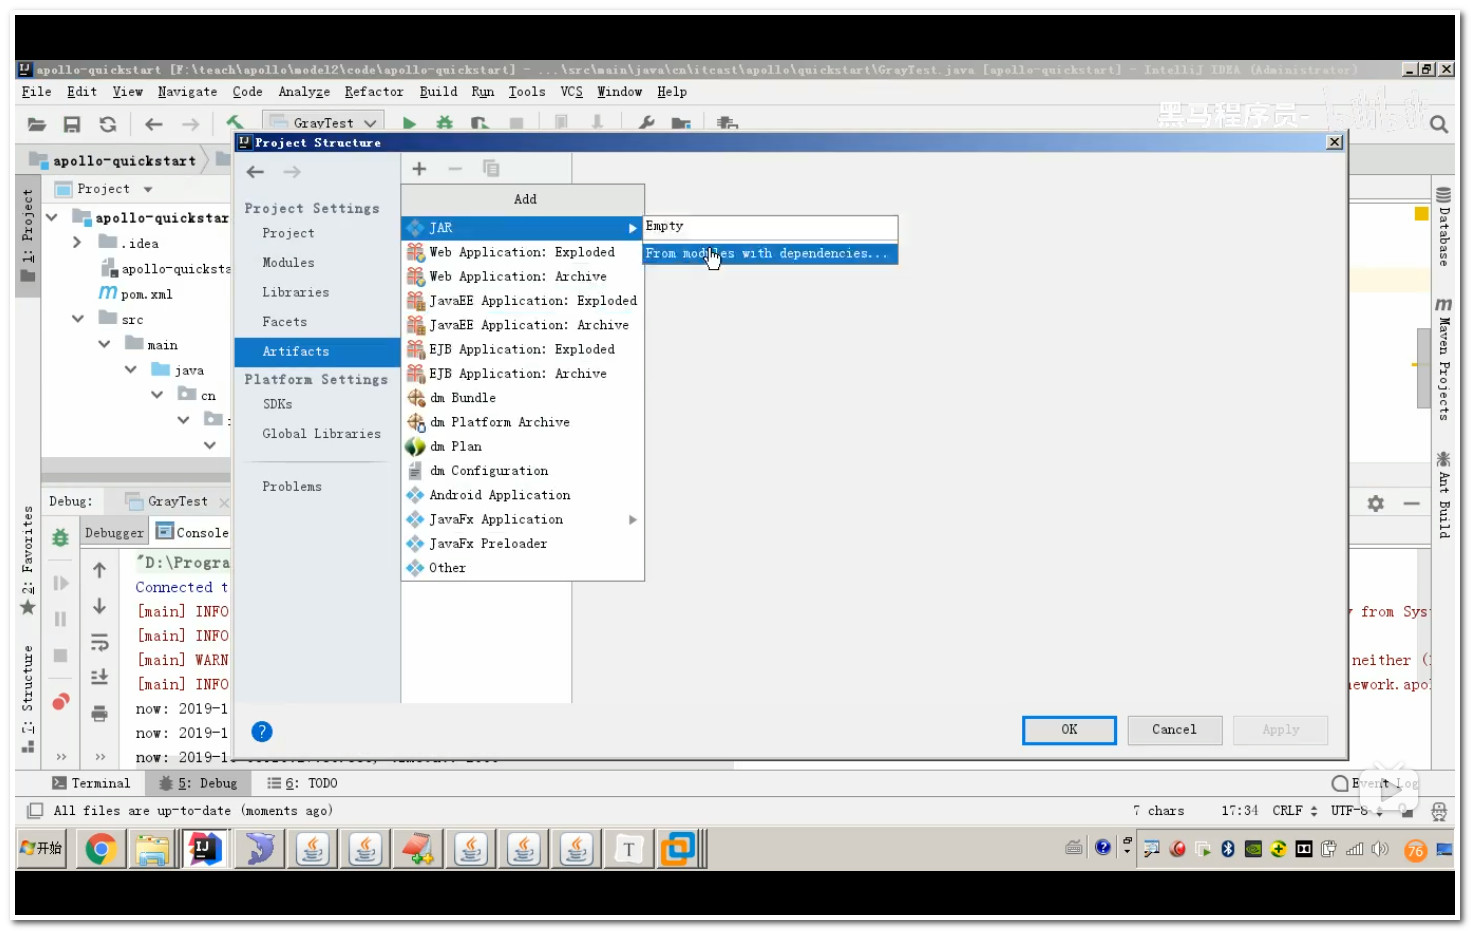Open the File menu
Viewport: 1471px width, 931px height.
click(36, 92)
